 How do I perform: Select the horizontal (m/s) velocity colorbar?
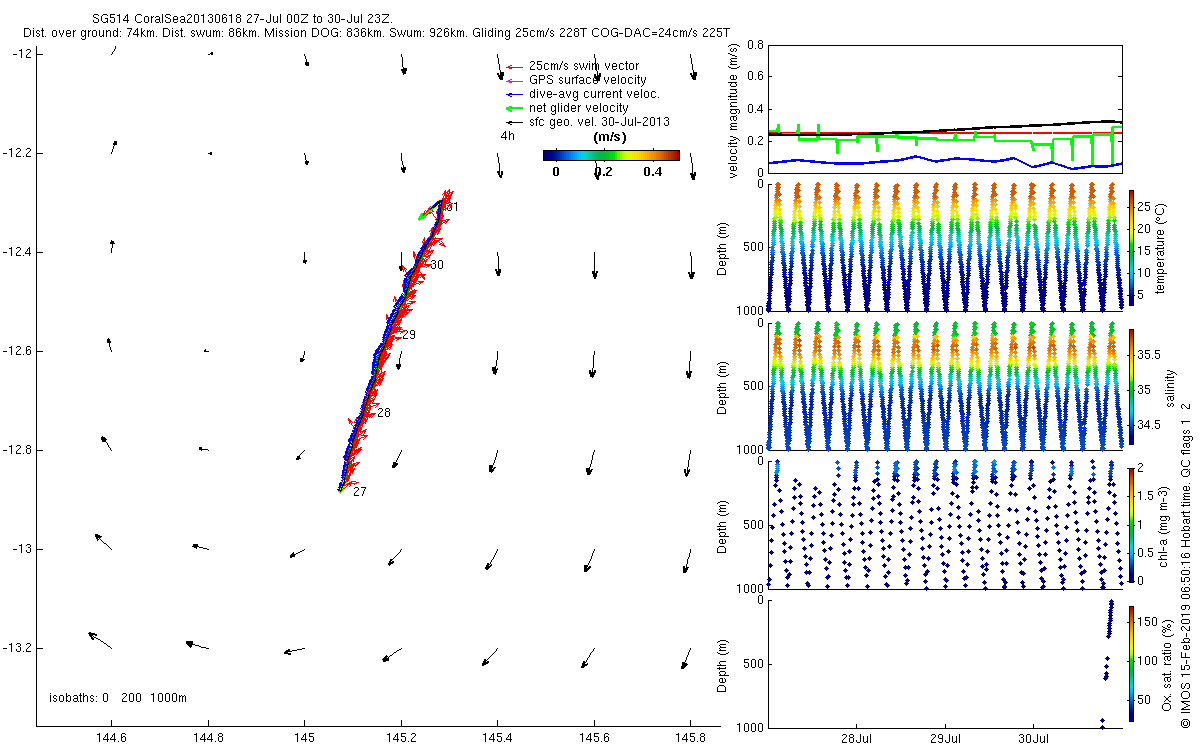611,155
